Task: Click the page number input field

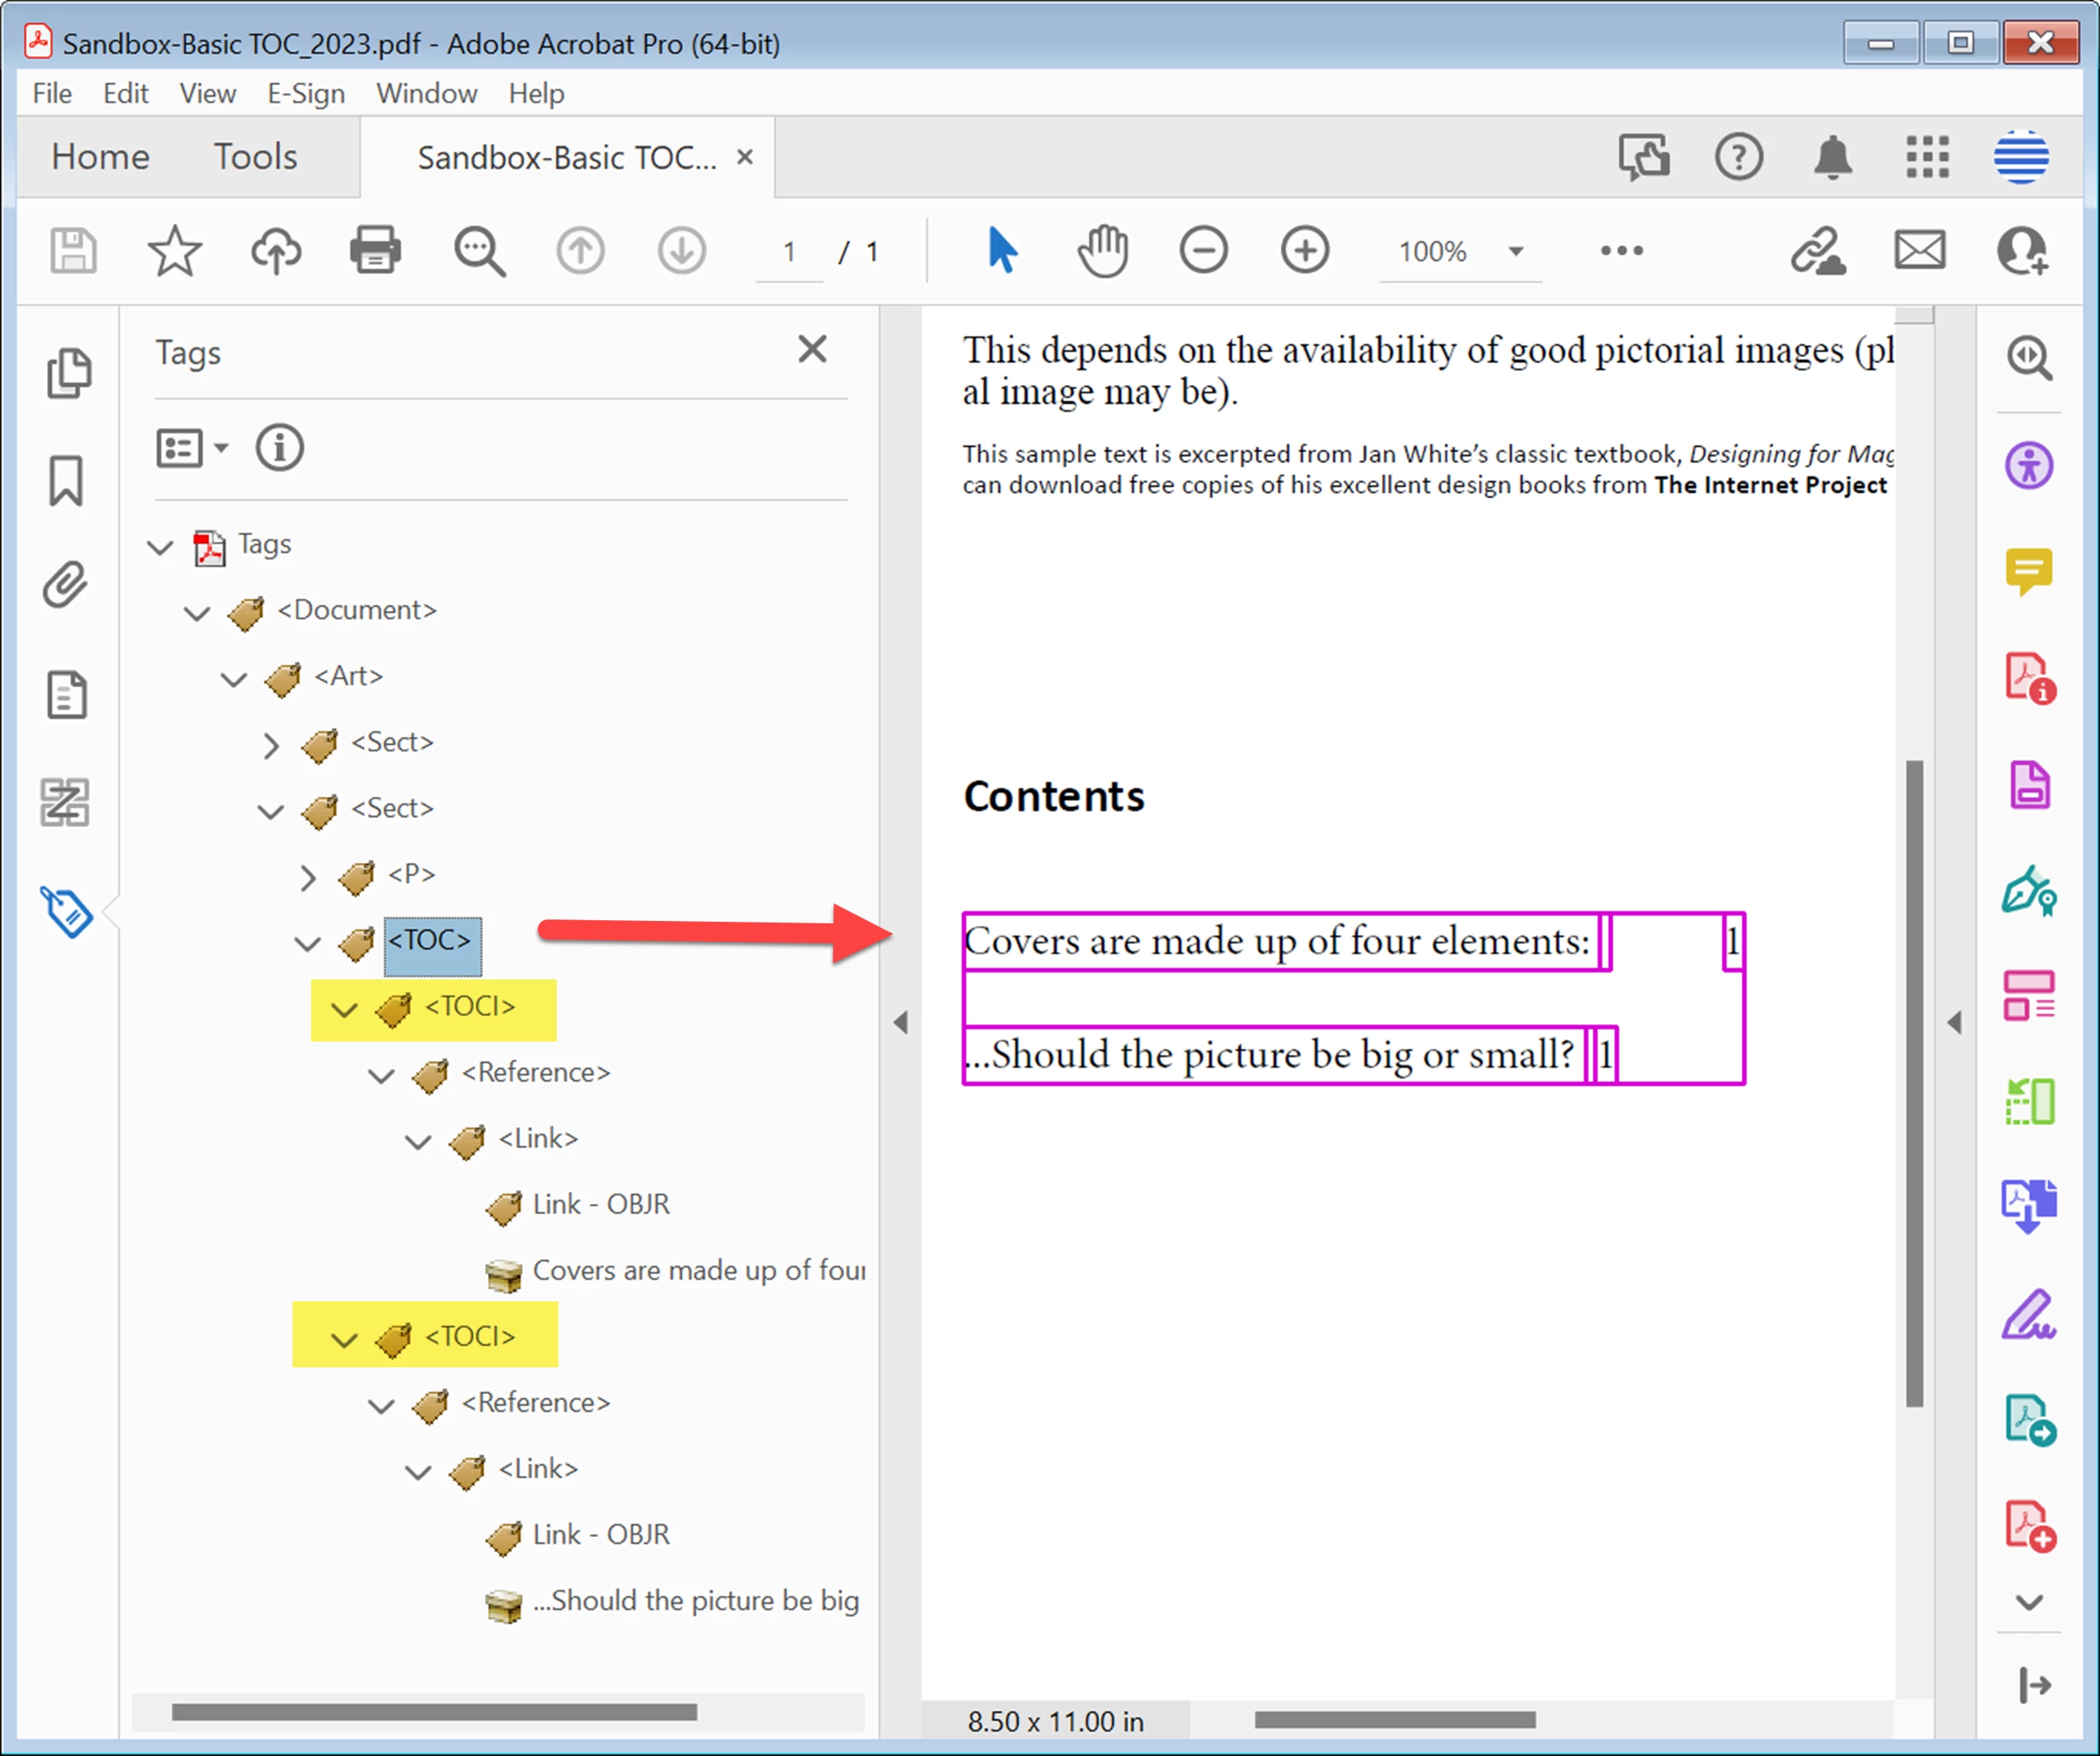Action: click(789, 252)
